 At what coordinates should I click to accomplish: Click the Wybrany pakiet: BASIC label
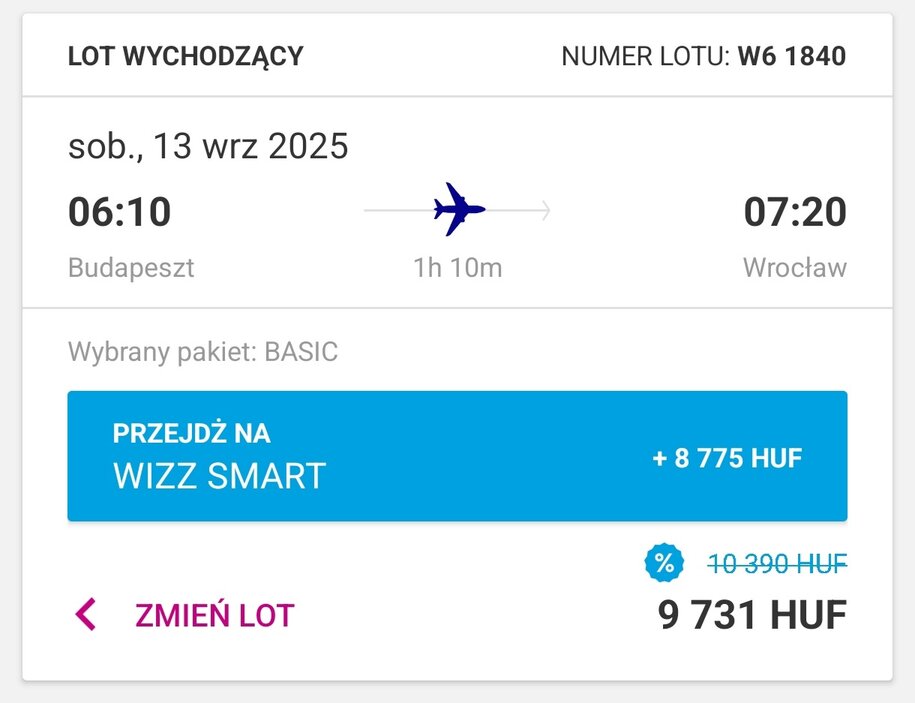point(203,352)
